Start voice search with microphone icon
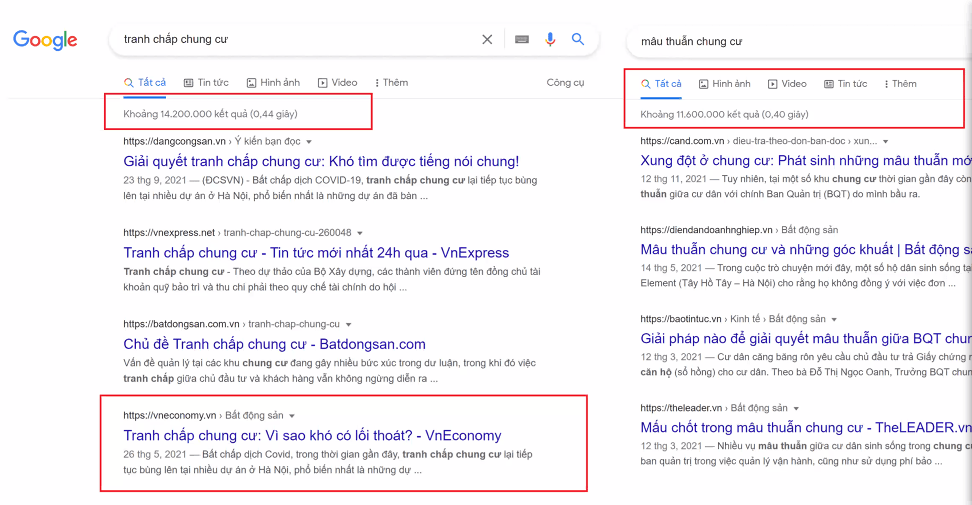 pos(550,40)
